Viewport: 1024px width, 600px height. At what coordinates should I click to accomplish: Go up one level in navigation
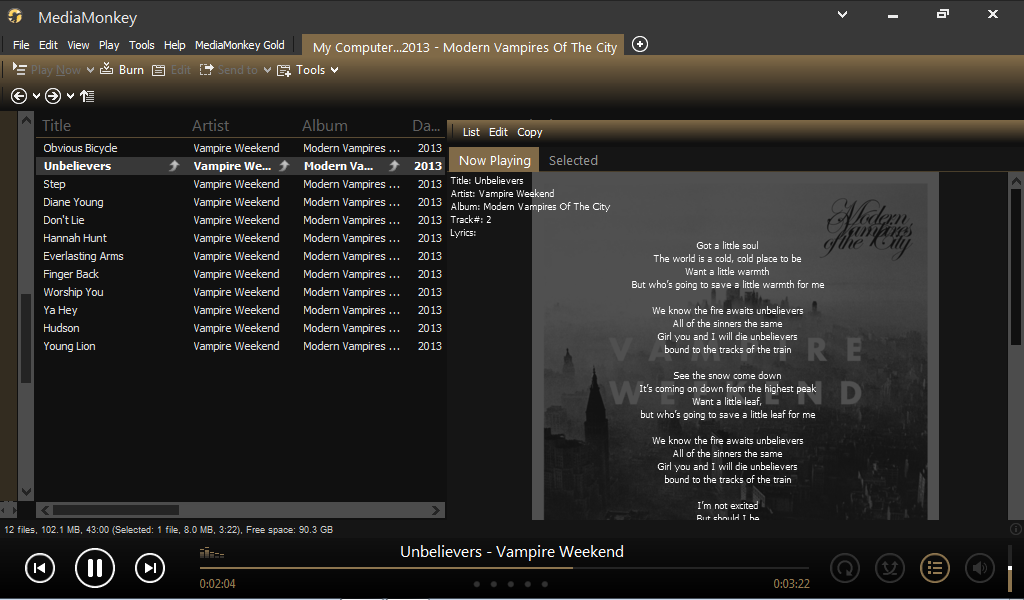pyautogui.click(x=88, y=97)
